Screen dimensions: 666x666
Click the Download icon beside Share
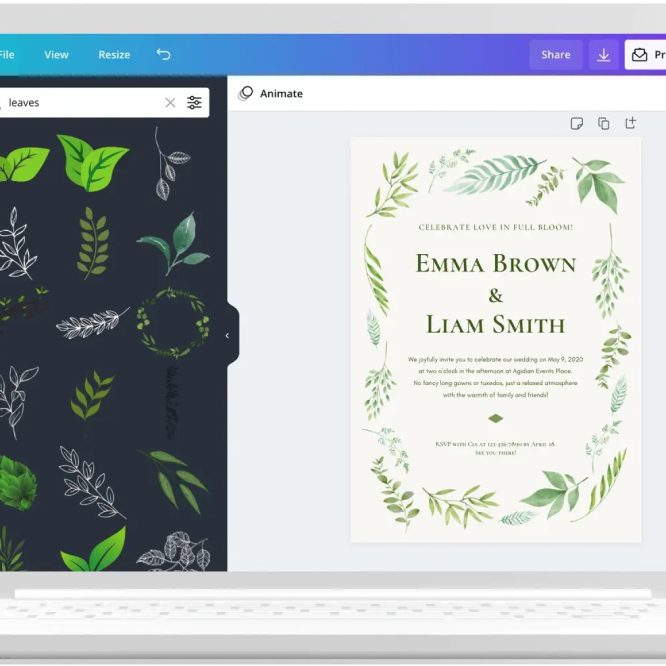603,55
